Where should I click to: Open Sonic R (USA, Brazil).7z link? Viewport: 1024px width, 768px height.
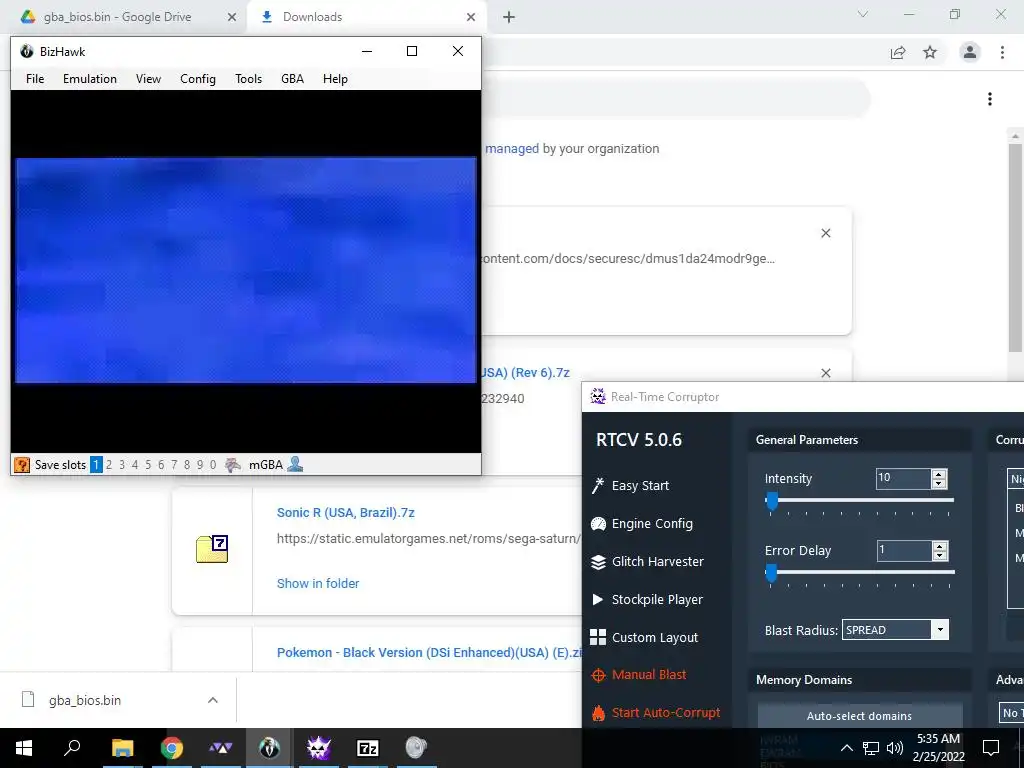tap(345, 513)
